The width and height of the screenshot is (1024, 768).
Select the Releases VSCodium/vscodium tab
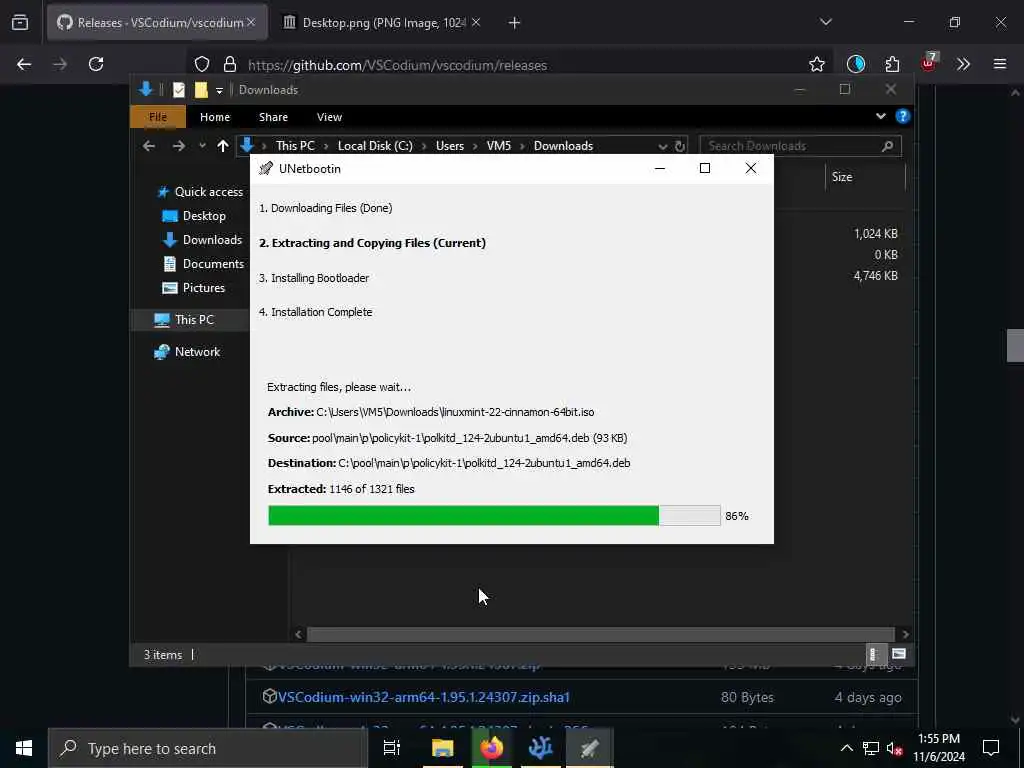(x=157, y=23)
